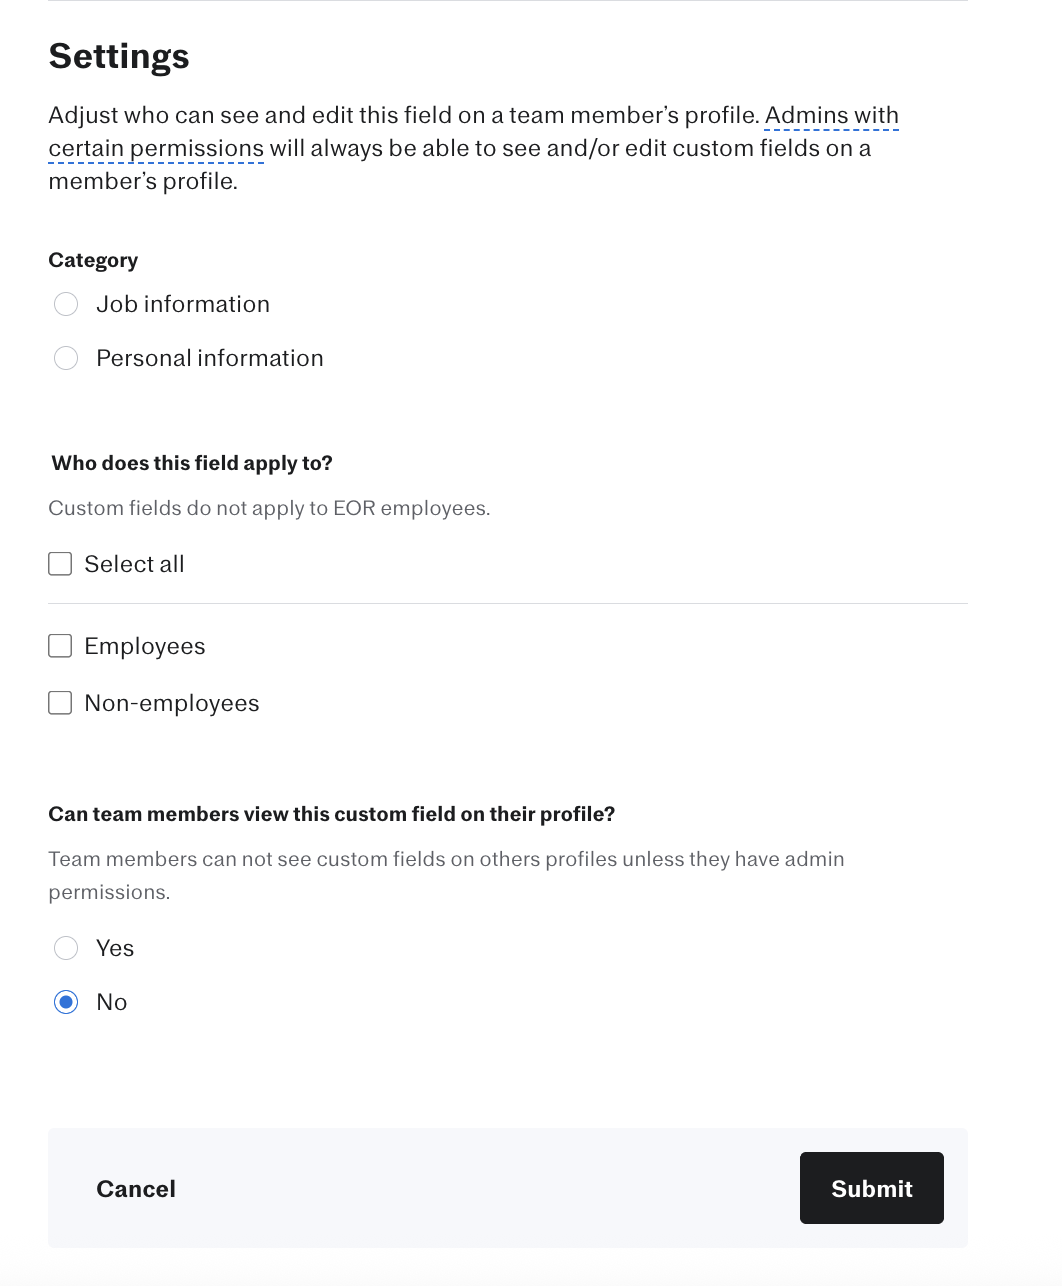Click the selected No radio button
Screen dimensions: 1062x1286
(66, 1002)
